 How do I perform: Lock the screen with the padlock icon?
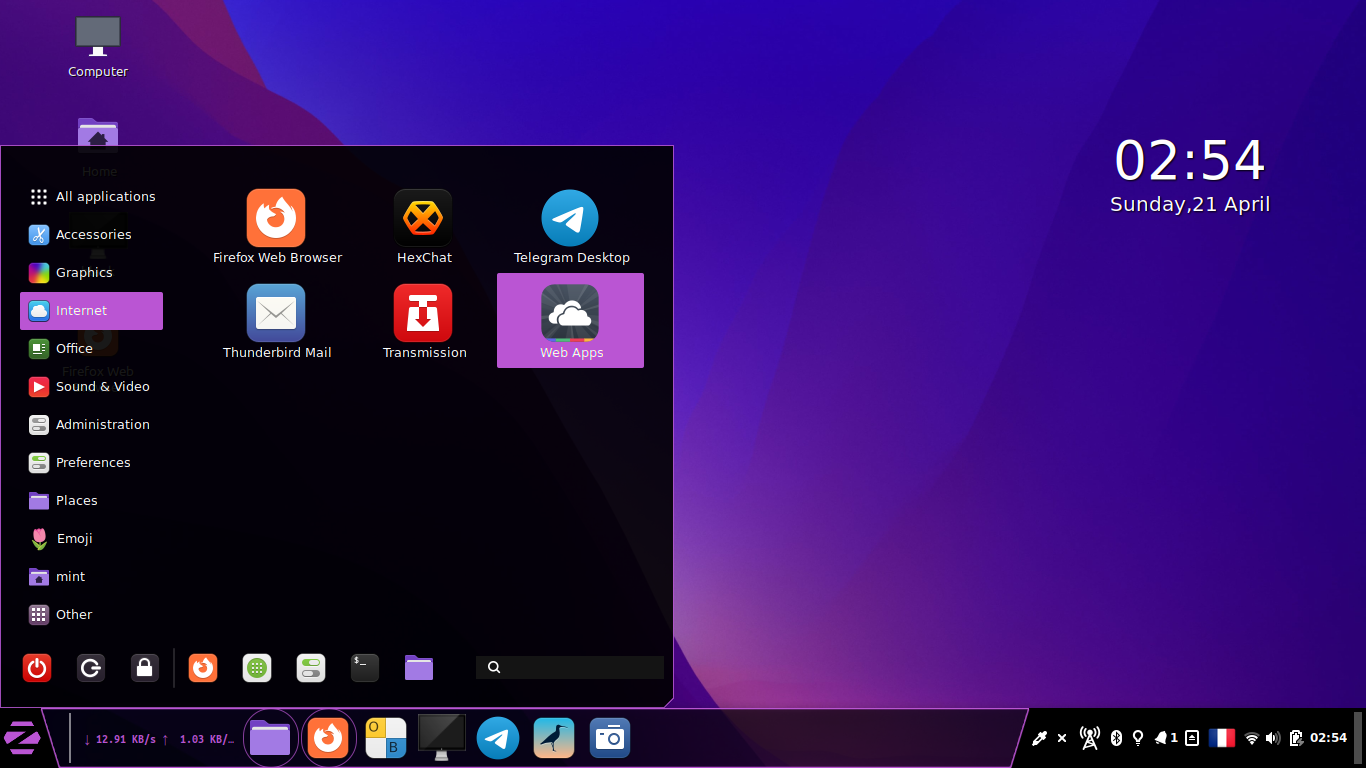tap(145, 668)
